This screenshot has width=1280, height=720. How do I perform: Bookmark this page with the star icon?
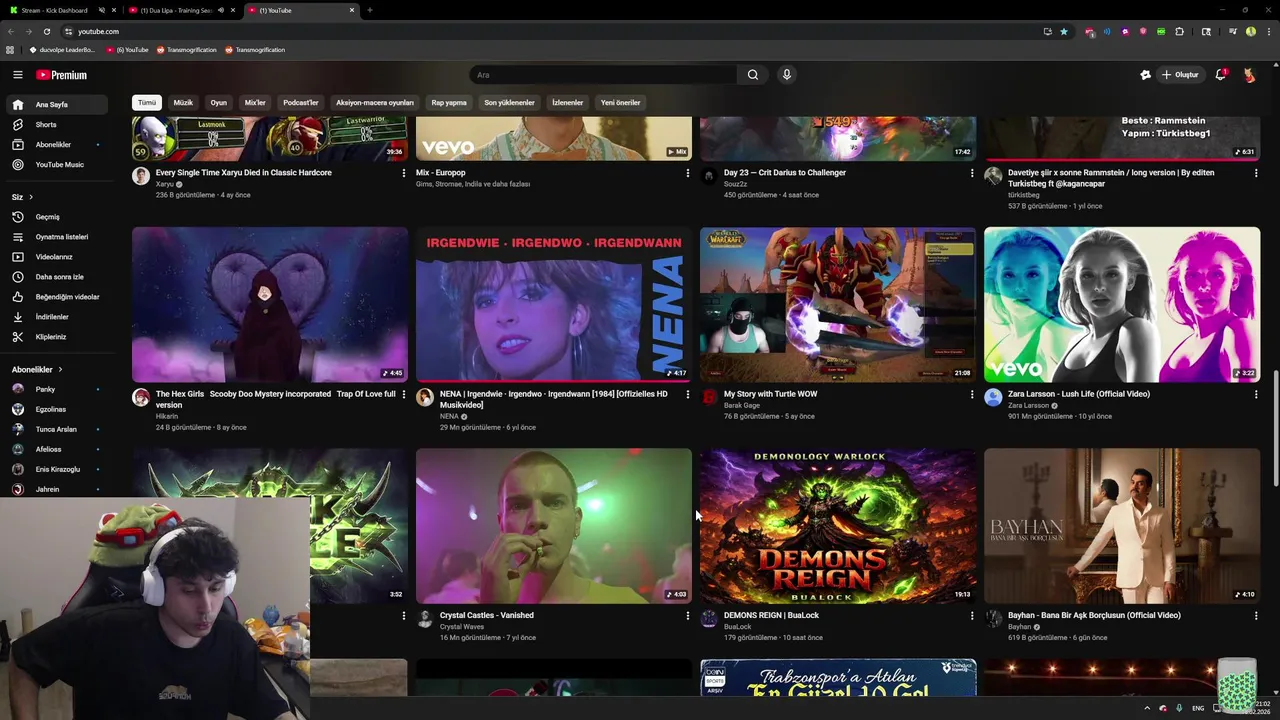click(x=1064, y=31)
